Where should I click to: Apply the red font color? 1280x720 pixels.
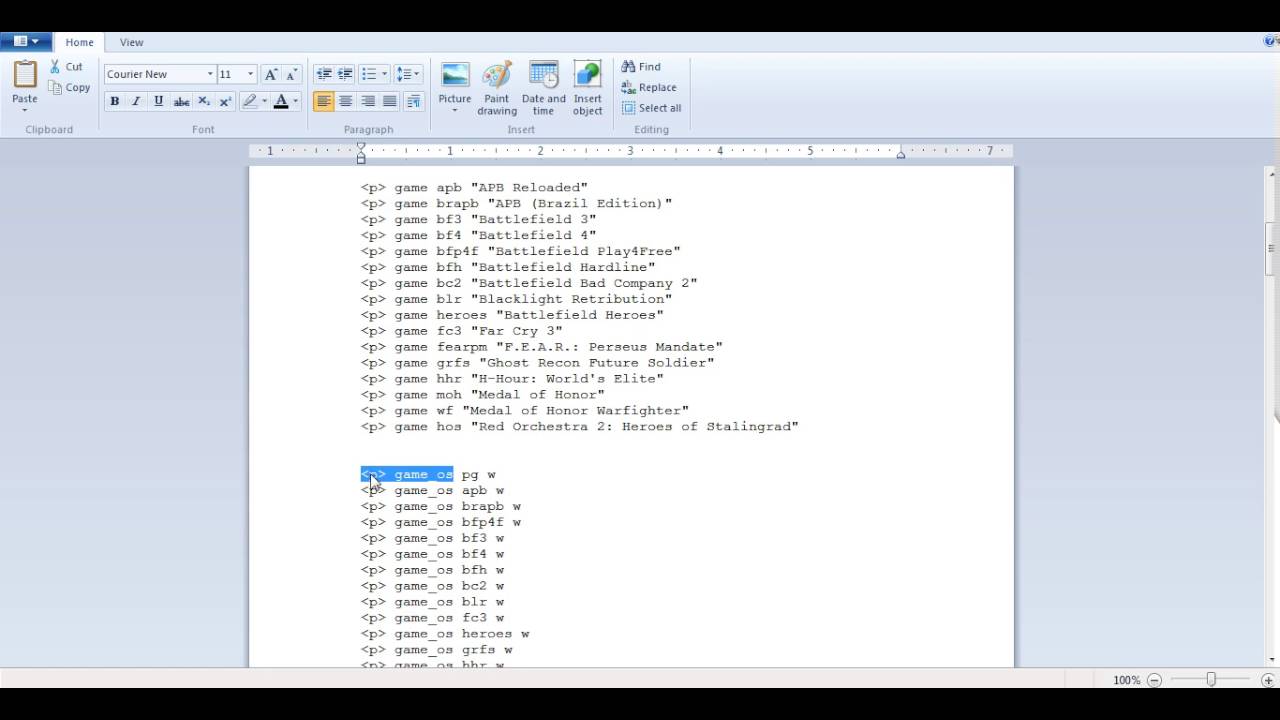pos(281,101)
